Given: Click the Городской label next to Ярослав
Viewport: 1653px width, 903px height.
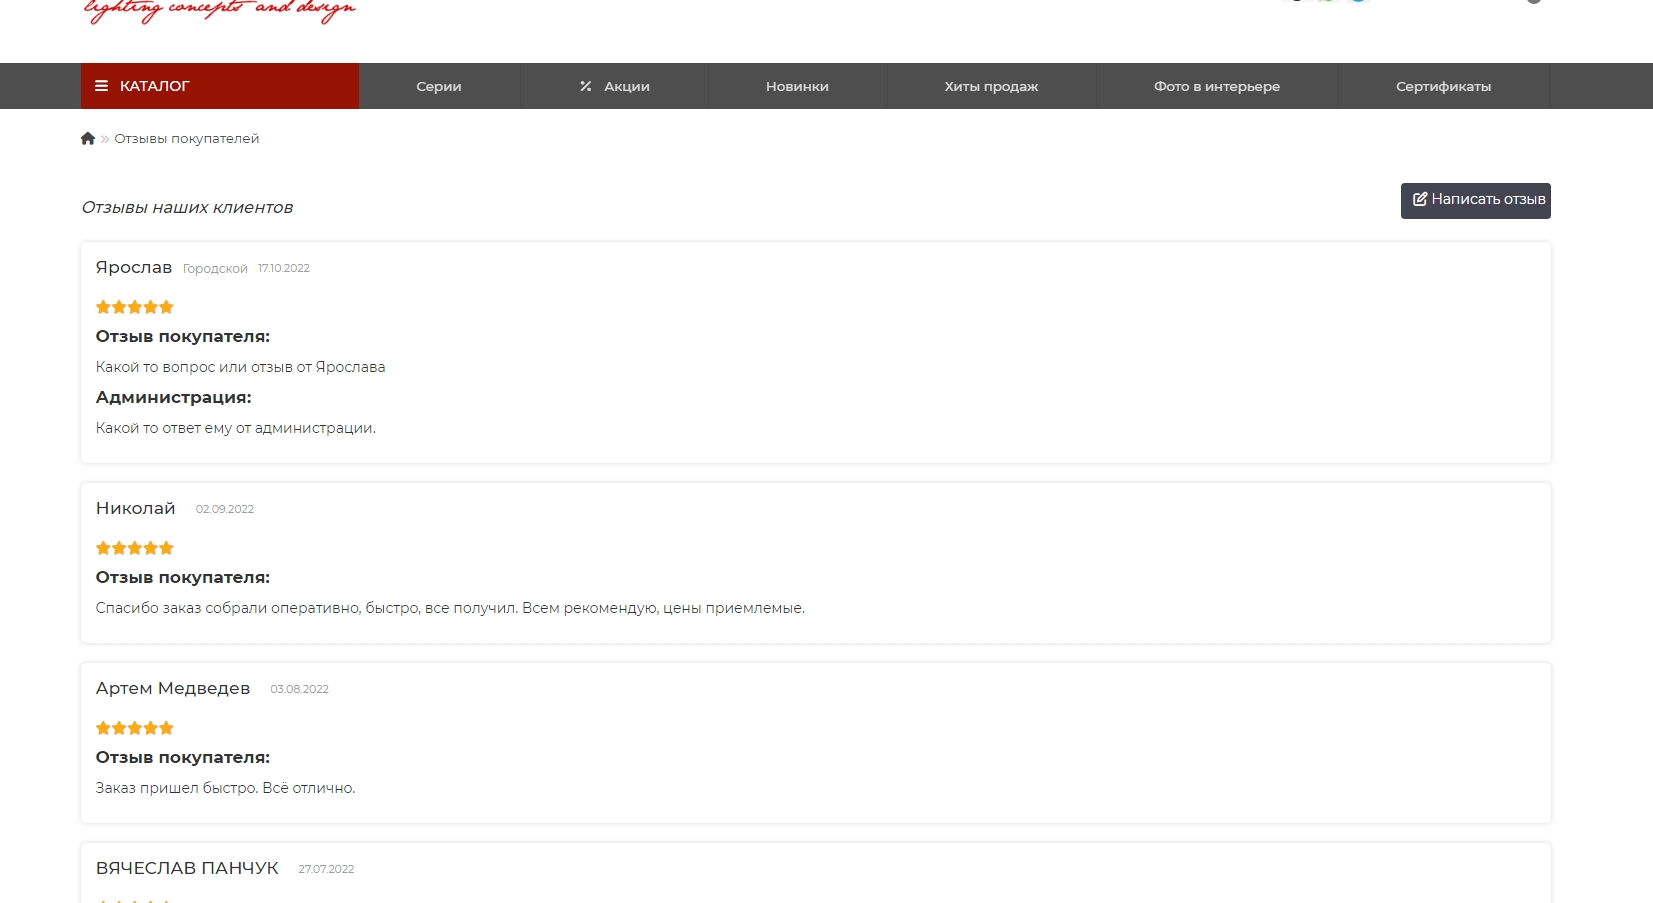Looking at the screenshot, I should click(x=215, y=269).
